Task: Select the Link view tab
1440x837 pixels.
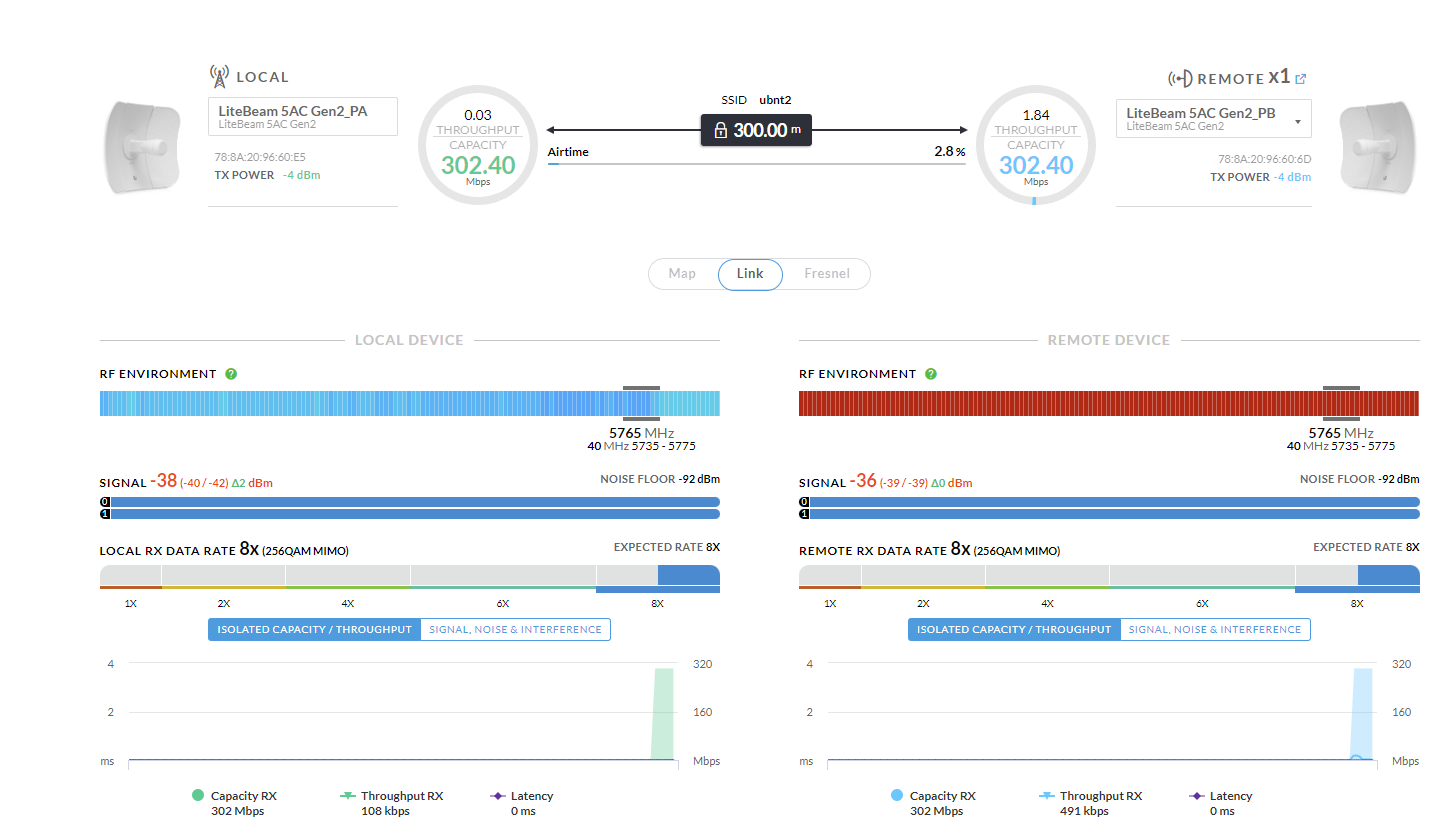Action: [750, 274]
